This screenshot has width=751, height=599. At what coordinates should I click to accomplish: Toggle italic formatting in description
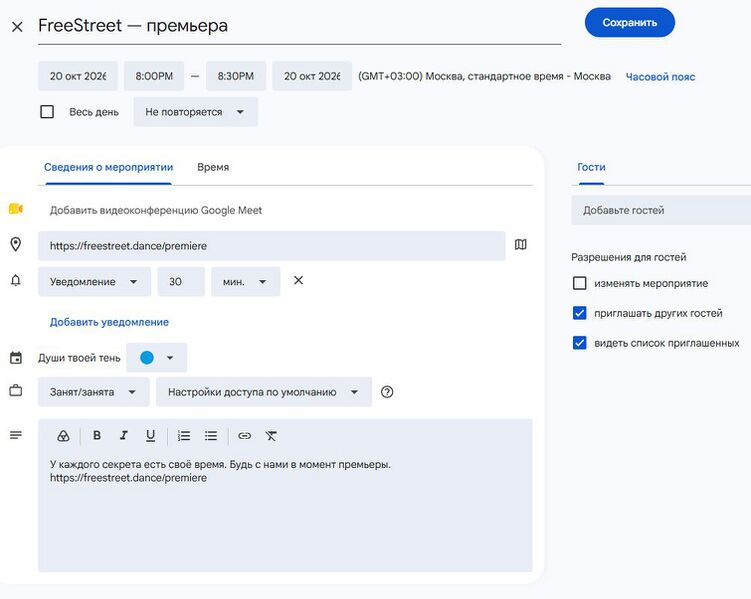tap(124, 435)
